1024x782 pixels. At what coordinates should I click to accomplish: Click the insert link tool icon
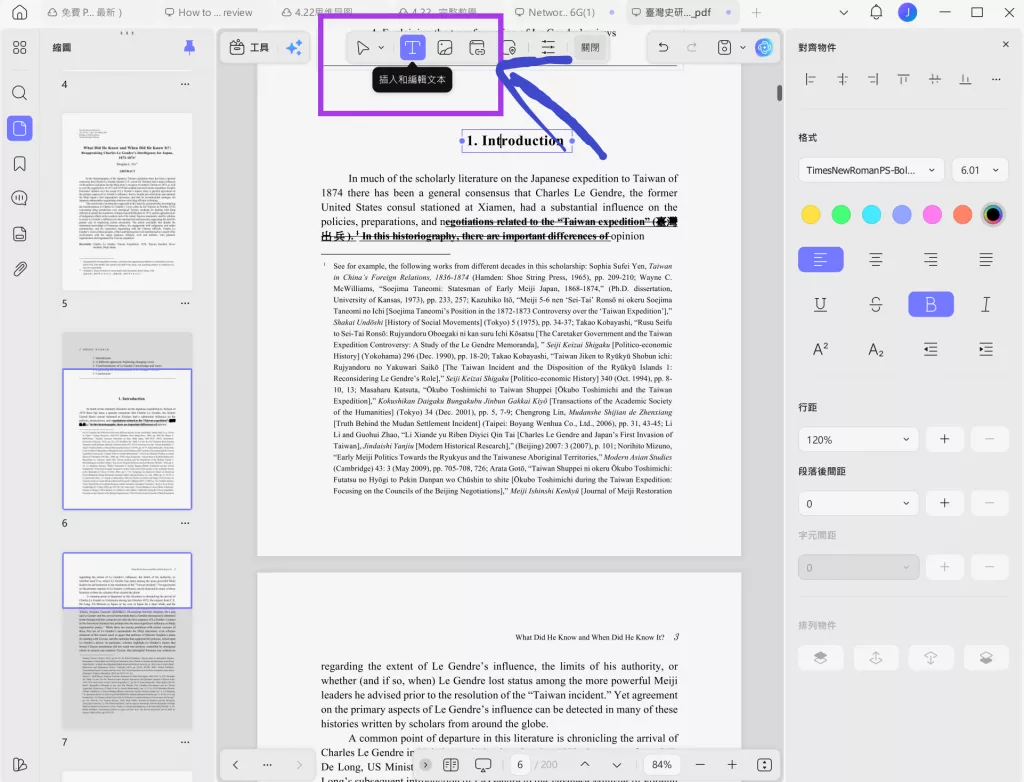477,47
